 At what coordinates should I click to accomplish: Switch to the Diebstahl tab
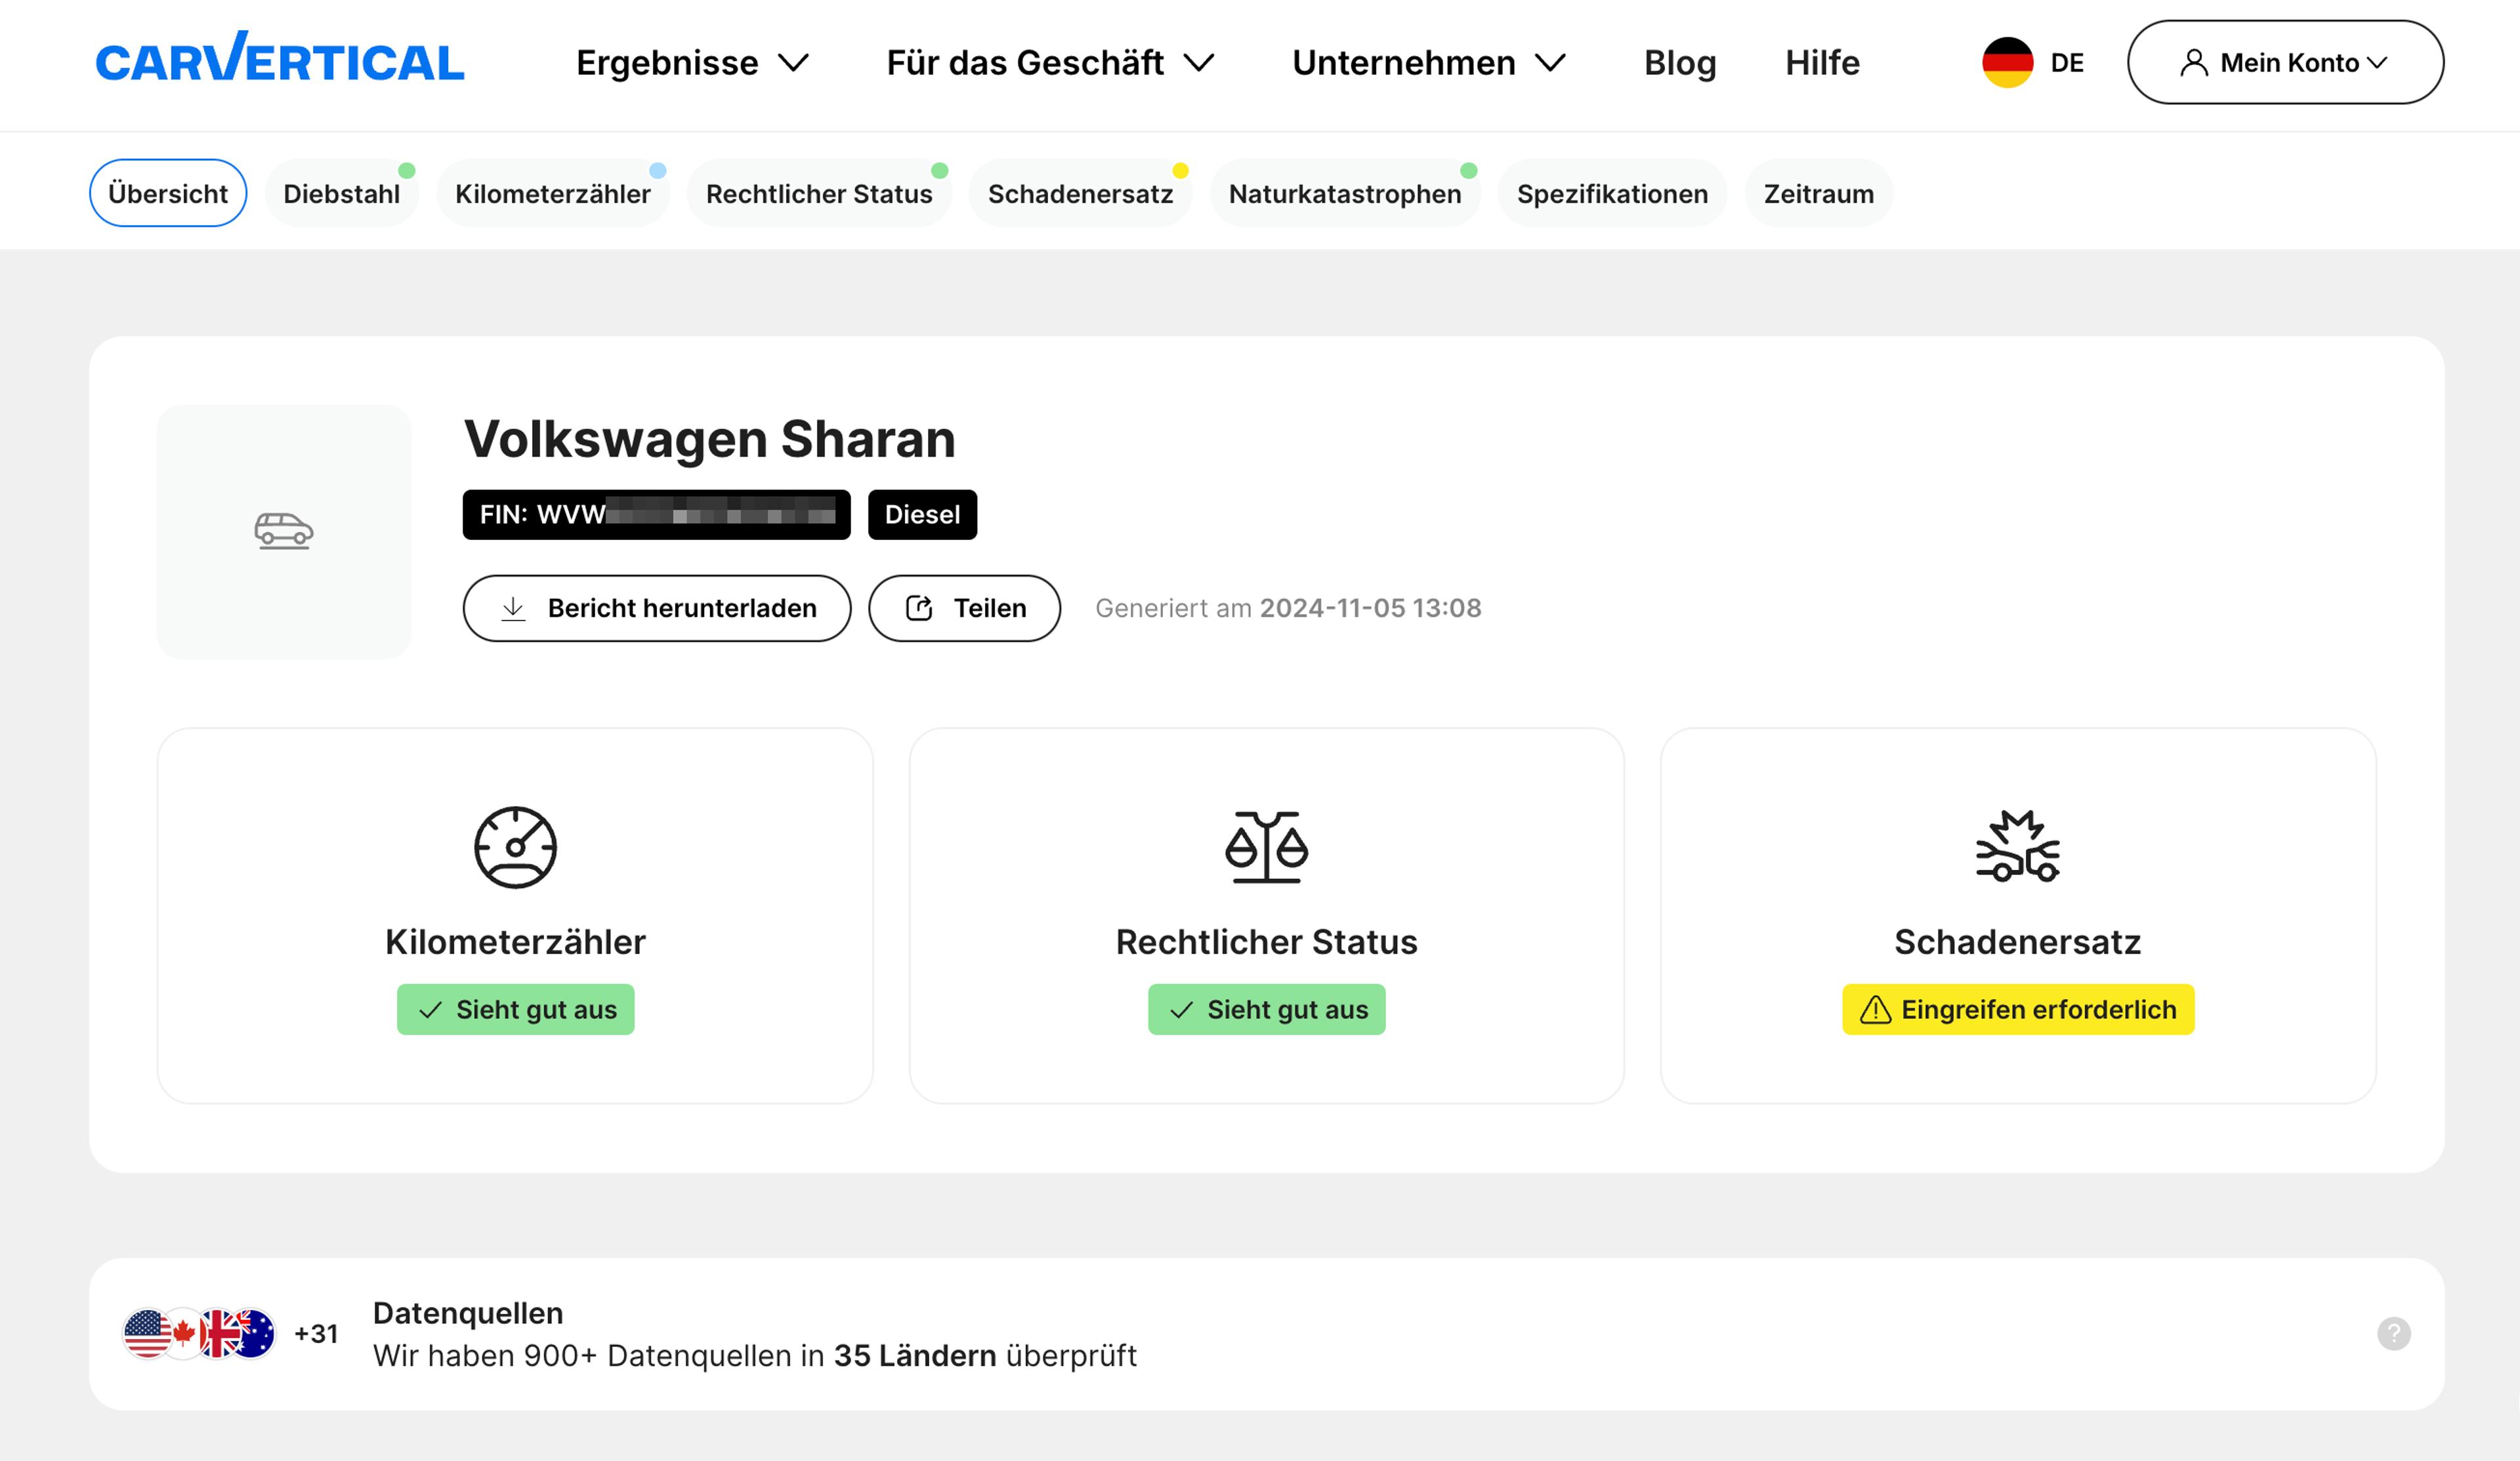(341, 193)
